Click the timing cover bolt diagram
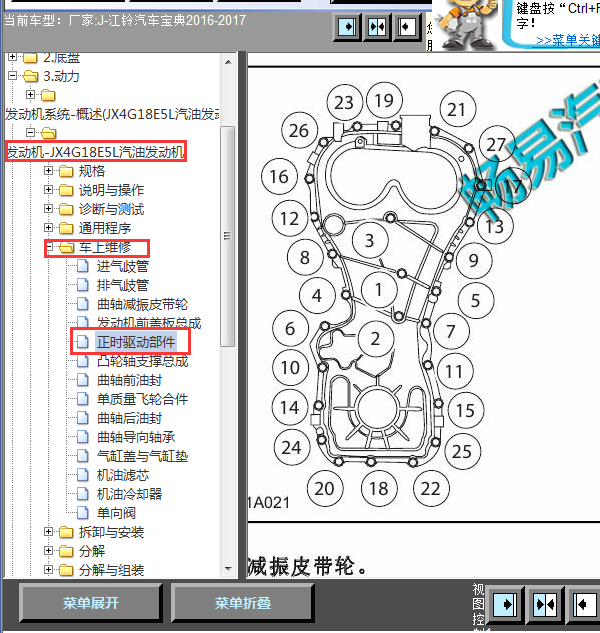Viewport: 600px width, 633px height. click(x=376, y=295)
